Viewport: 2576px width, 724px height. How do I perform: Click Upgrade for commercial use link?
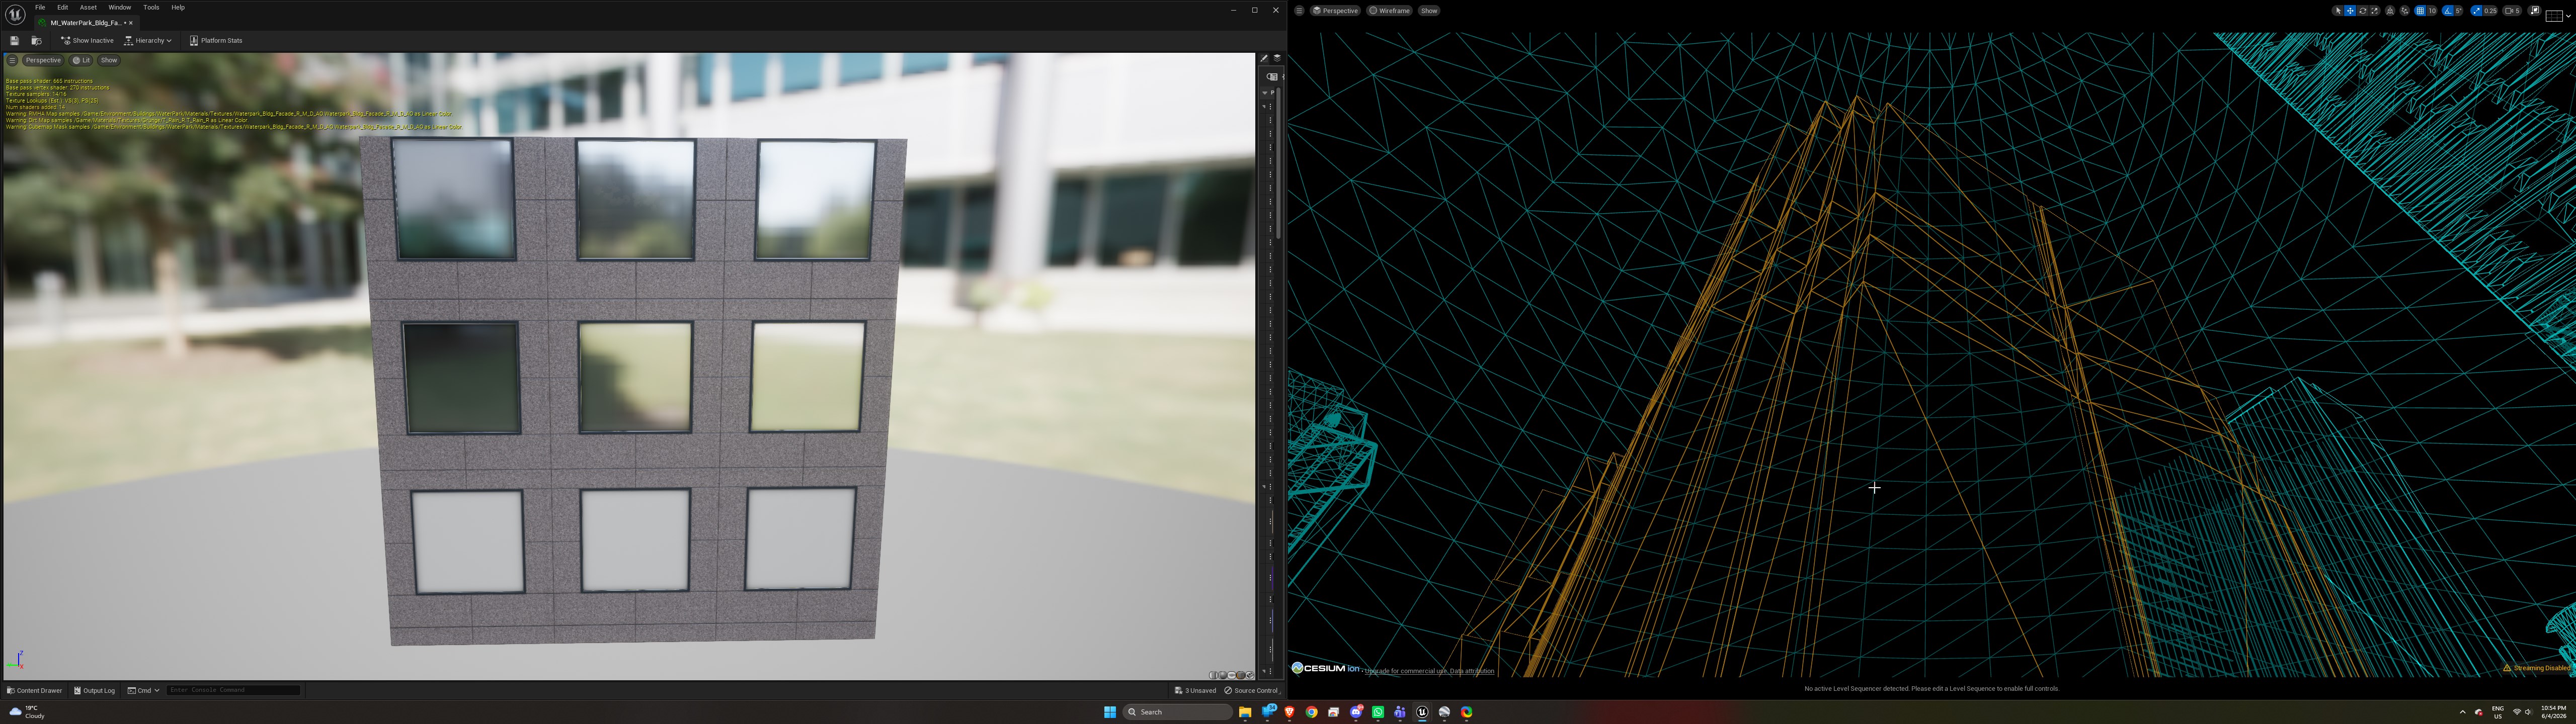[1406, 671]
